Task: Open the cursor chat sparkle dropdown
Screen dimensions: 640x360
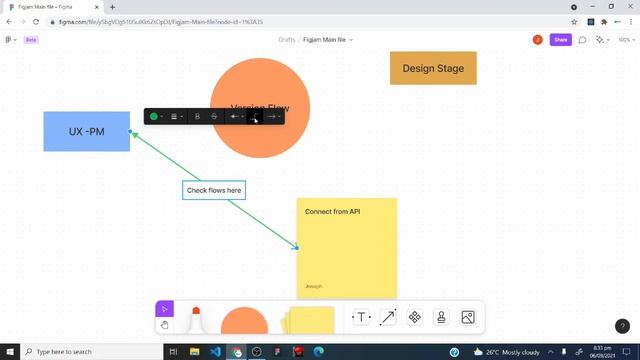Action: pos(602,40)
